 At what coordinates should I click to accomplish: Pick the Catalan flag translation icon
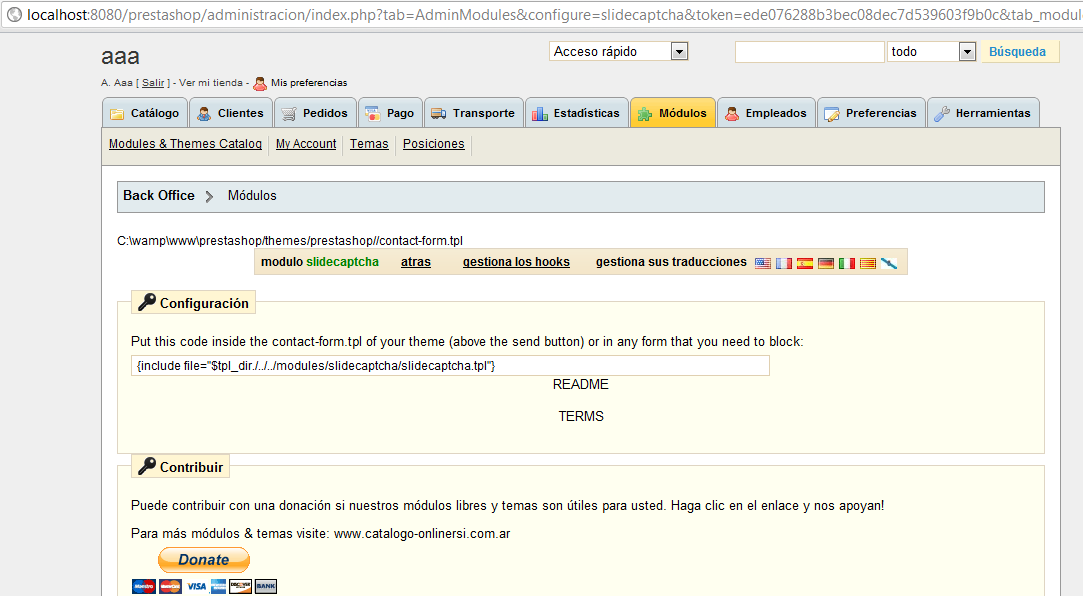pyautogui.click(x=868, y=263)
